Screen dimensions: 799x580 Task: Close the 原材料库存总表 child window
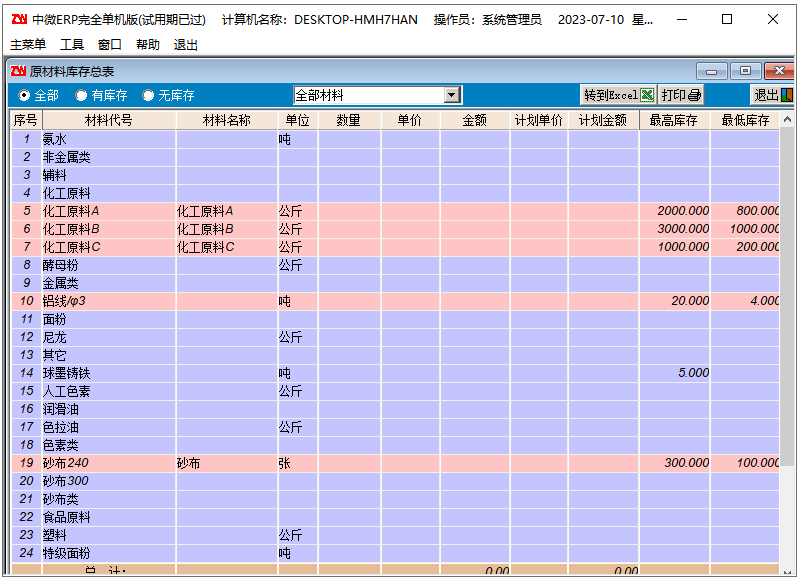779,71
